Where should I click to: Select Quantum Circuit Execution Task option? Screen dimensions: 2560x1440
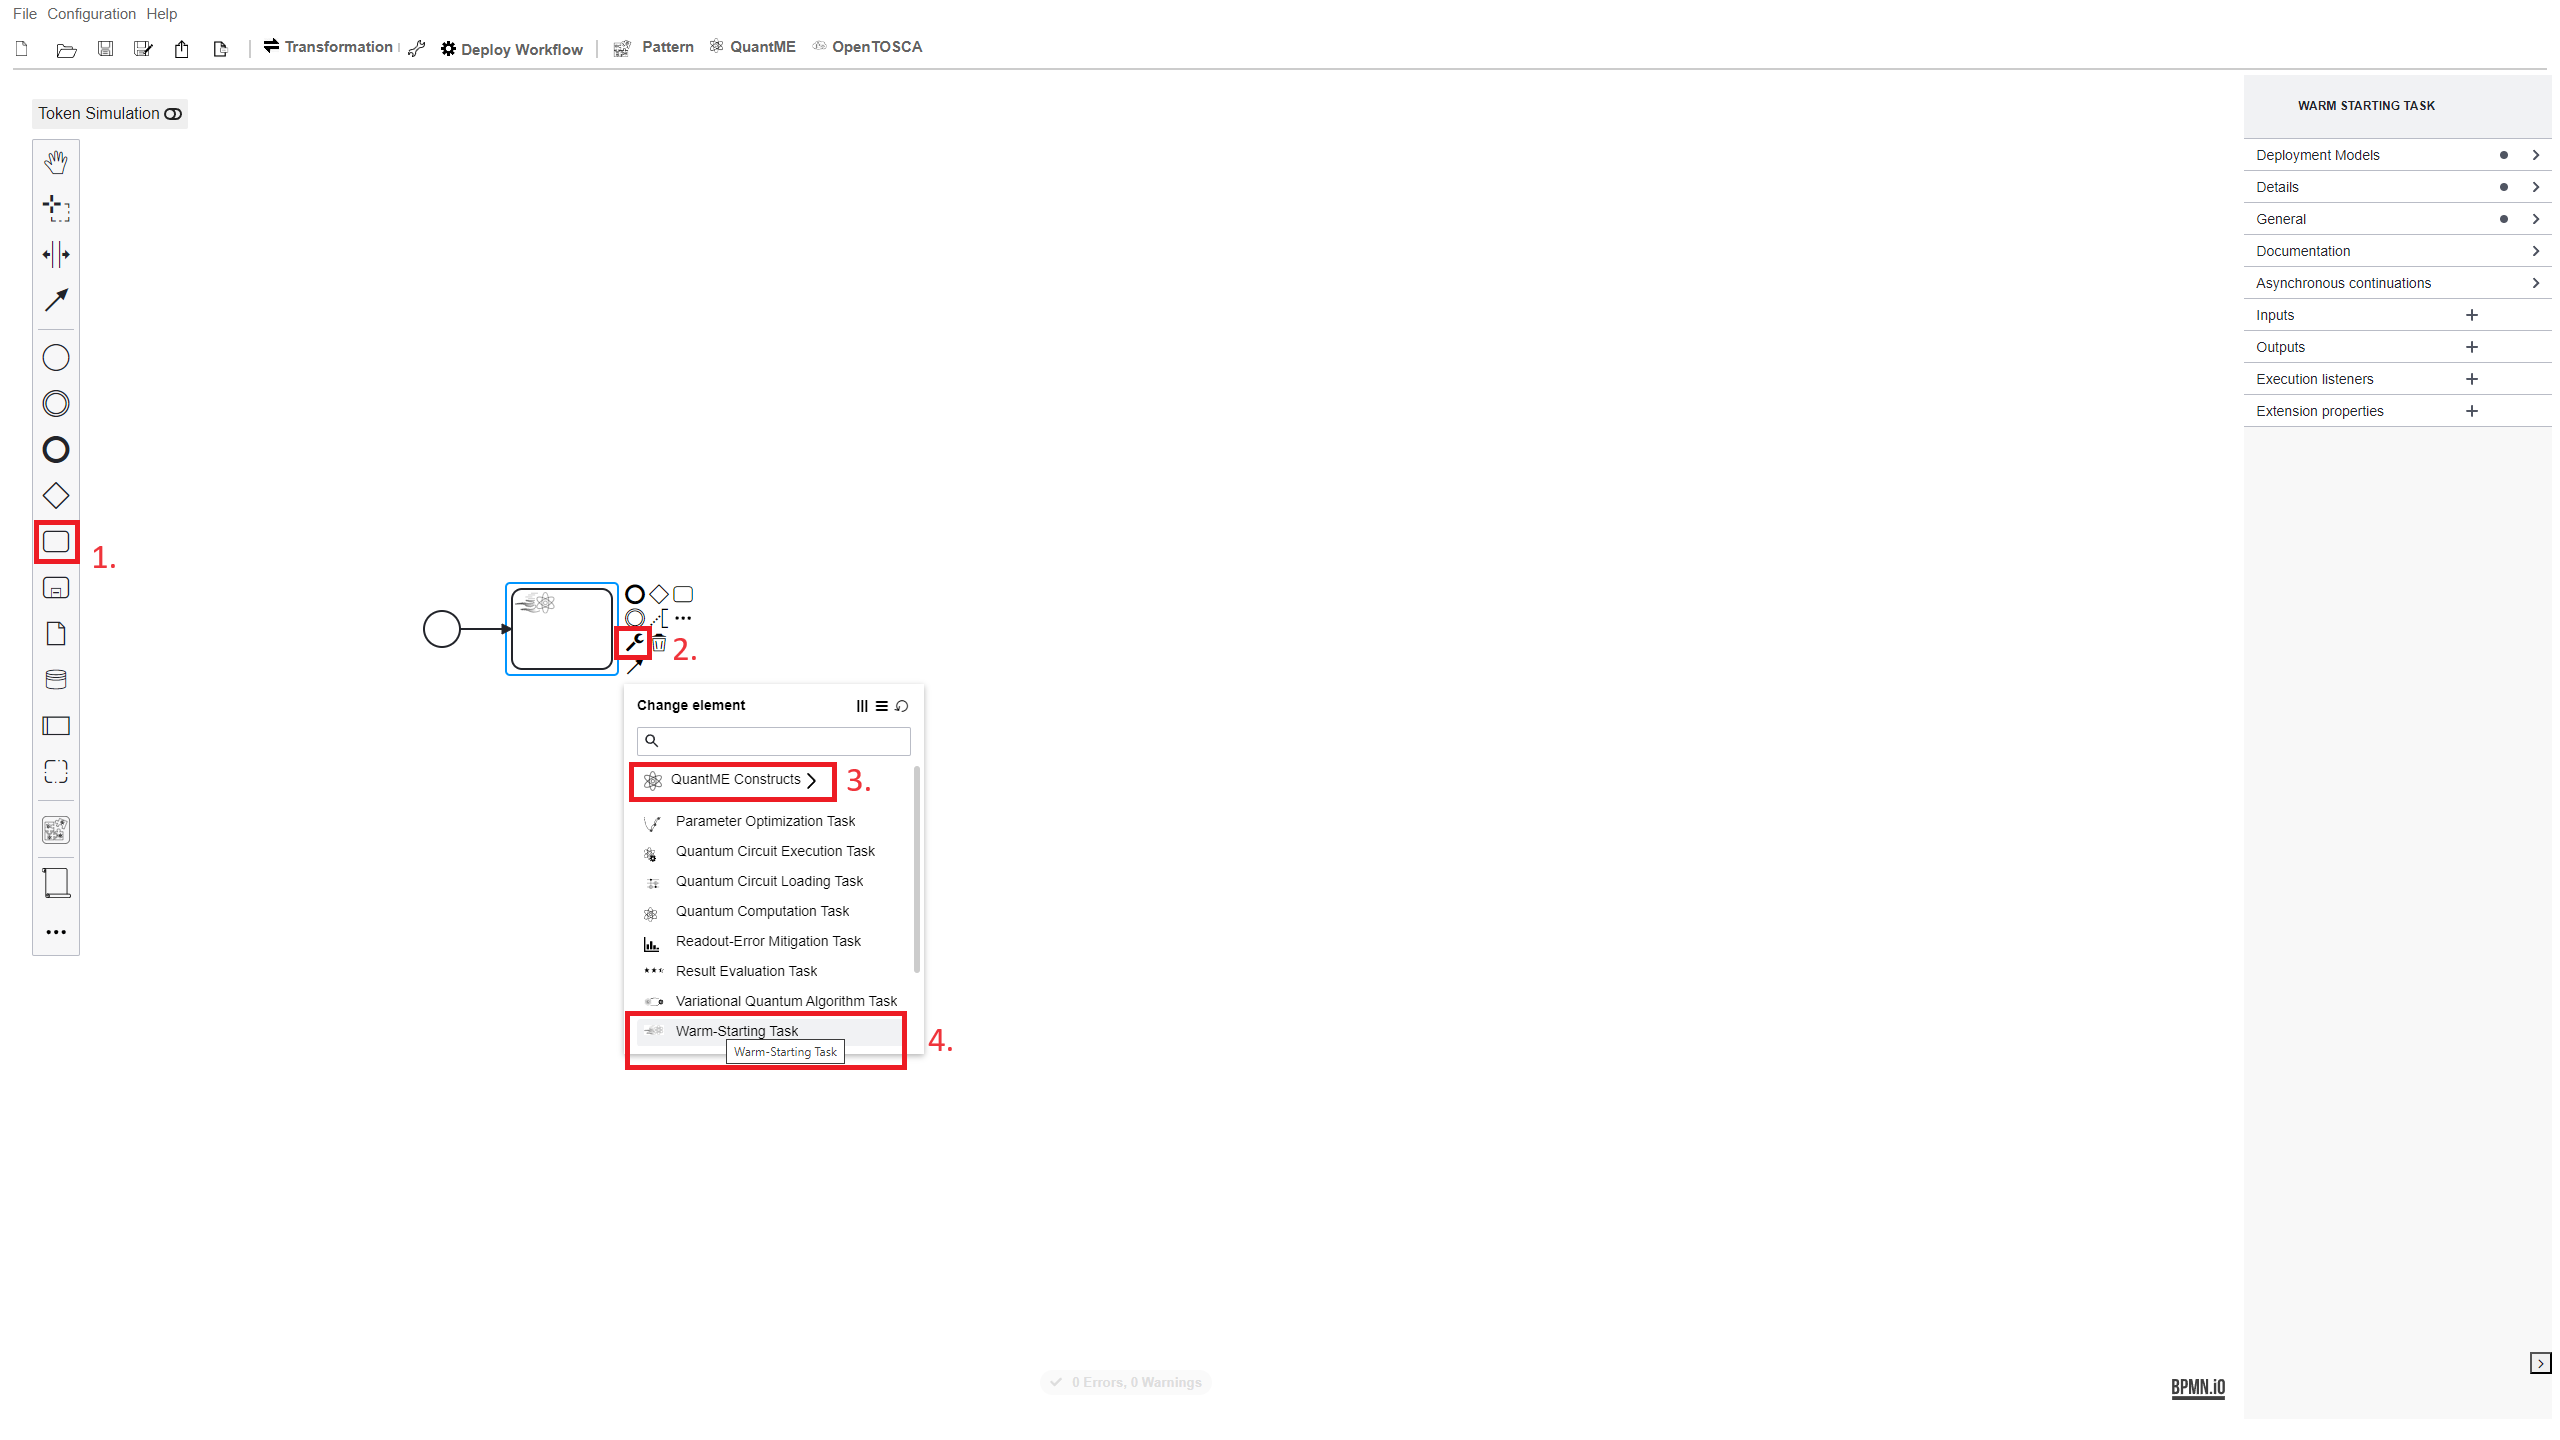tap(775, 851)
